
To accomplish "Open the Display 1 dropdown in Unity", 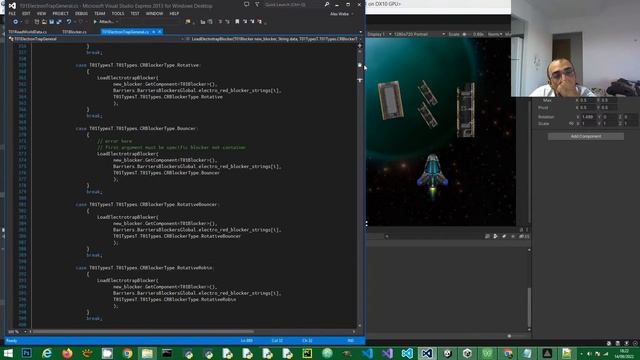I will pos(379,34).
